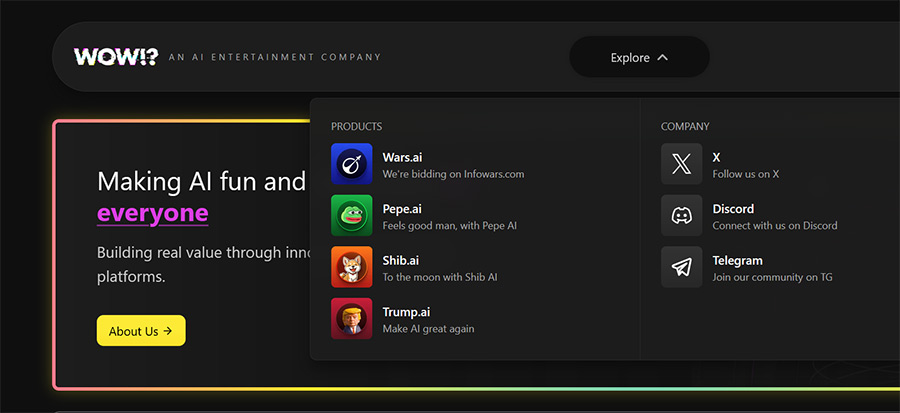Click the chevron arrow beside Explore
The image size is (900, 413).
point(662,57)
